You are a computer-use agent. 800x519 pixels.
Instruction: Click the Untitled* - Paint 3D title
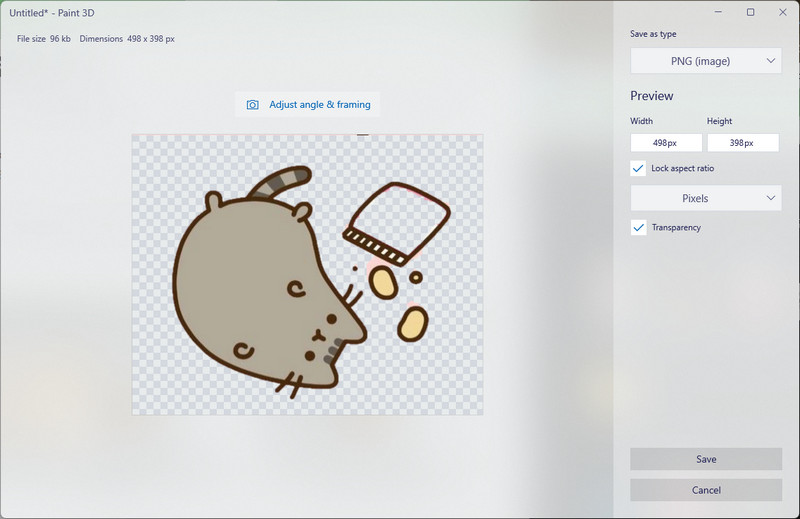52,13
